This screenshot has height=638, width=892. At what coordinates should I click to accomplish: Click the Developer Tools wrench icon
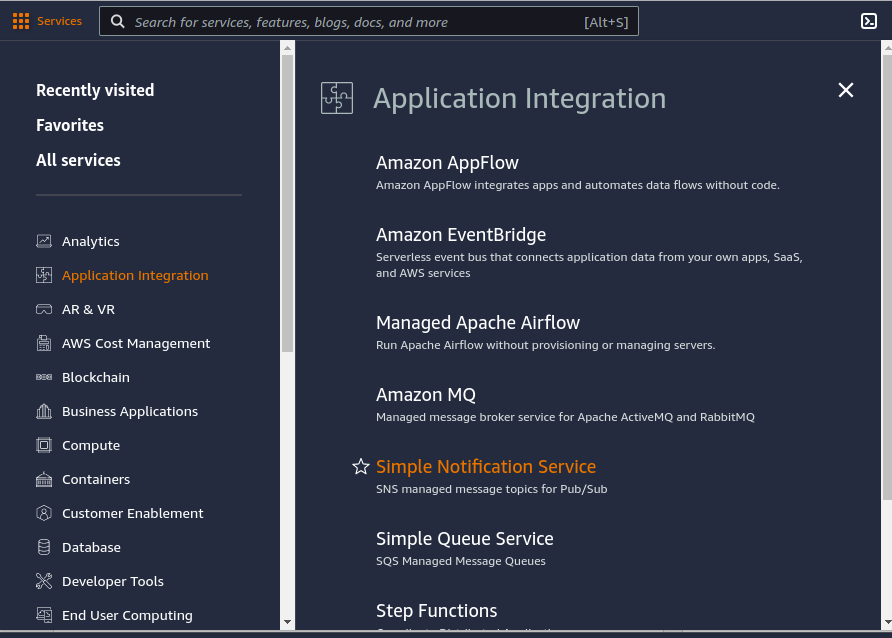44,581
